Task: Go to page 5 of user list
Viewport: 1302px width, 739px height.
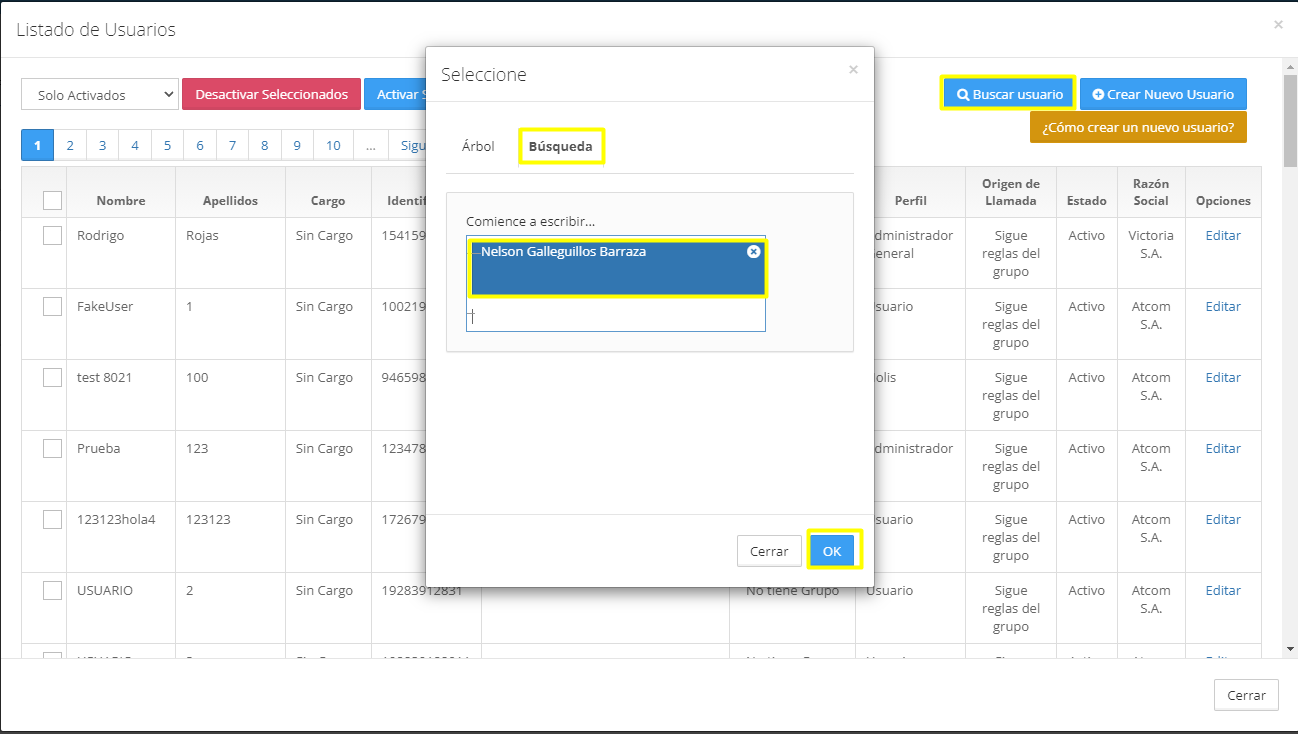Action: 167,145
